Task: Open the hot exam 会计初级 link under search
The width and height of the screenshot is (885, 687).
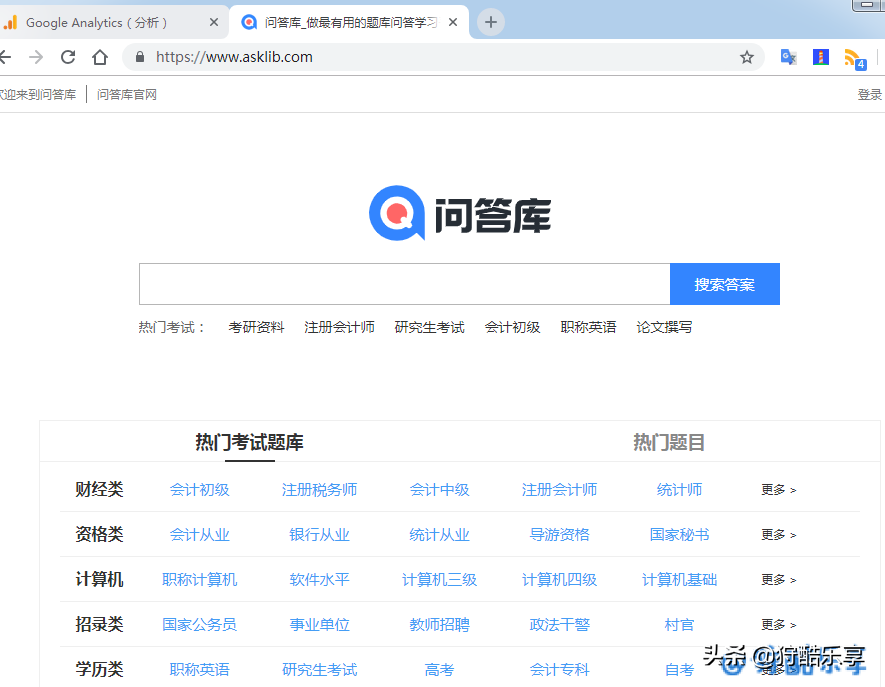Action: tap(512, 327)
